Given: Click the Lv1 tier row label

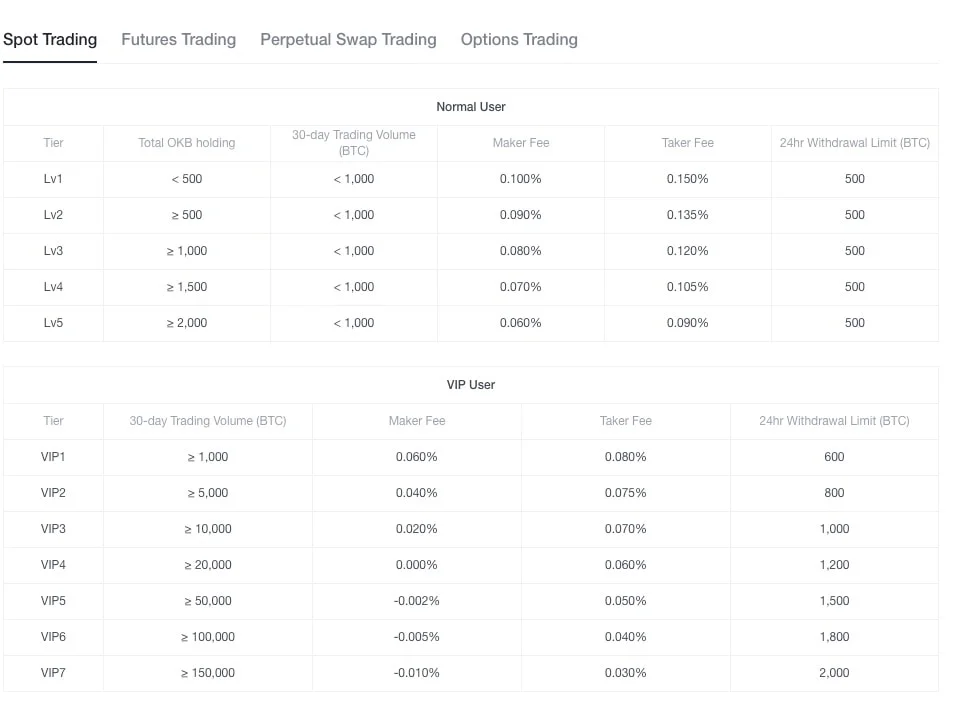Looking at the screenshot, I should [53, 179].
